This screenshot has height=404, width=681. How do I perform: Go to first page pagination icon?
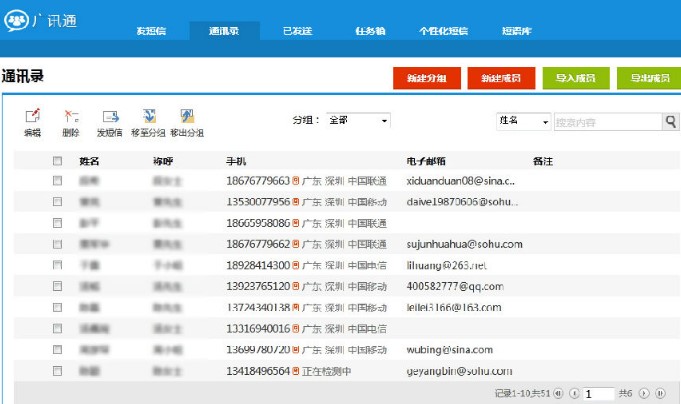pyautogui.click(x=558, y=394)
